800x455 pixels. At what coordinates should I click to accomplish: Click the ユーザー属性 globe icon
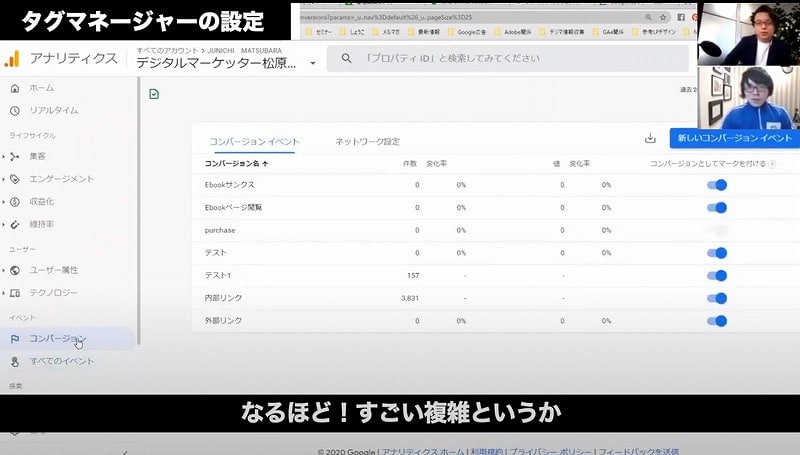15,270
